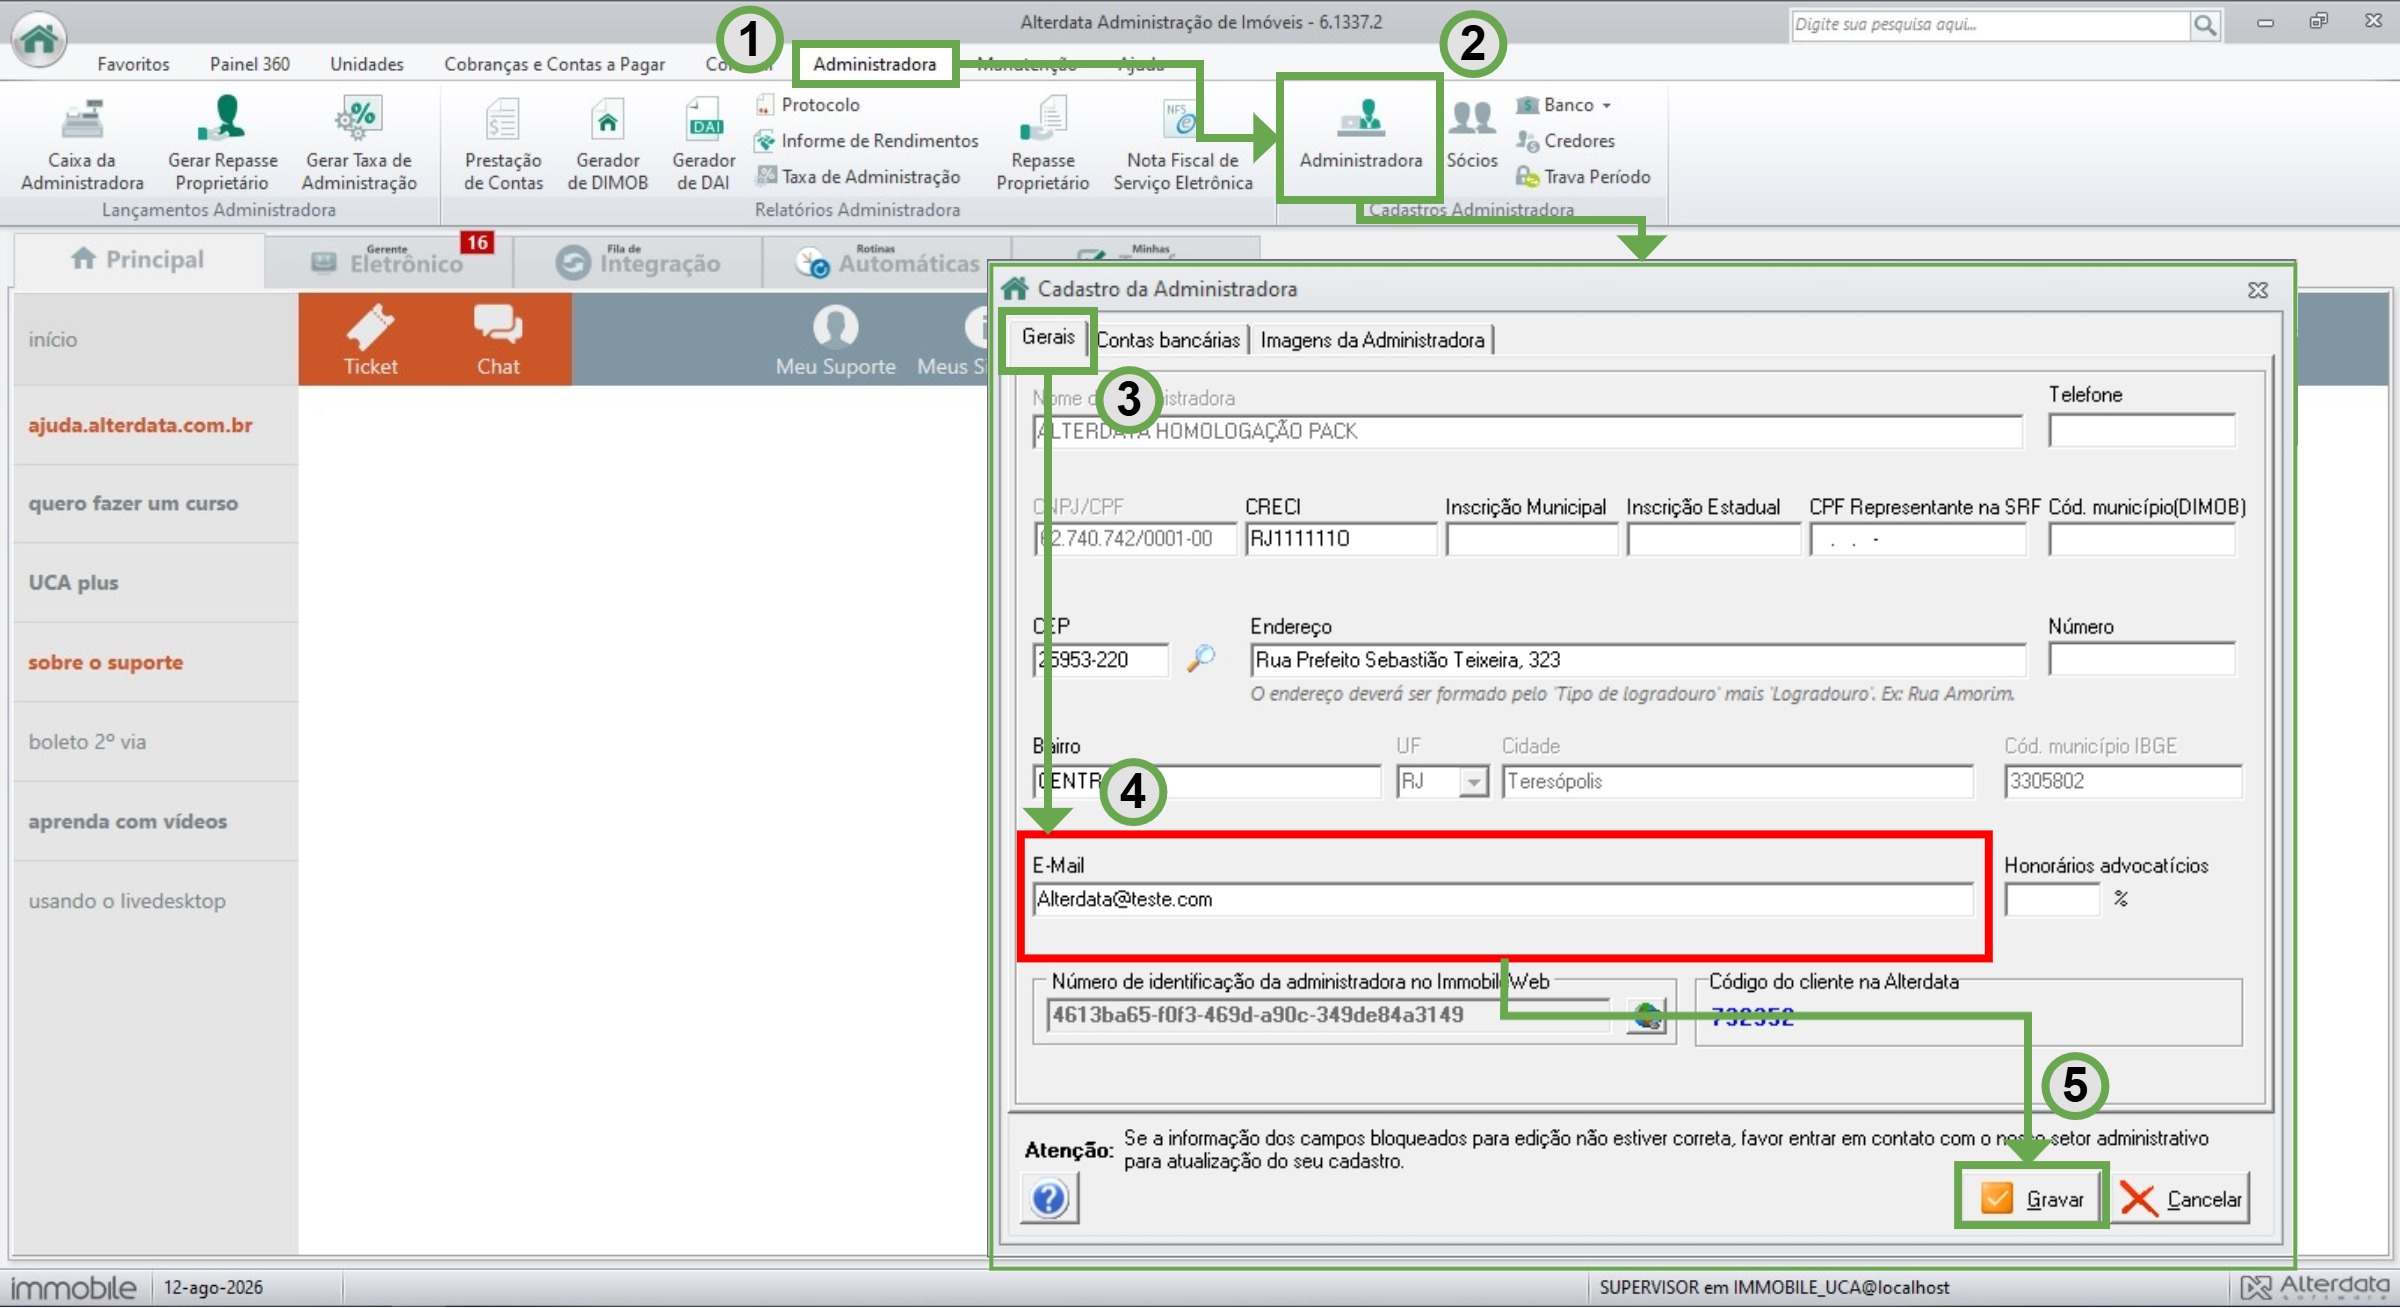This screenshot has height=1308, width=2400.
Task: Click the top search input box
Action: point(1990,25)
